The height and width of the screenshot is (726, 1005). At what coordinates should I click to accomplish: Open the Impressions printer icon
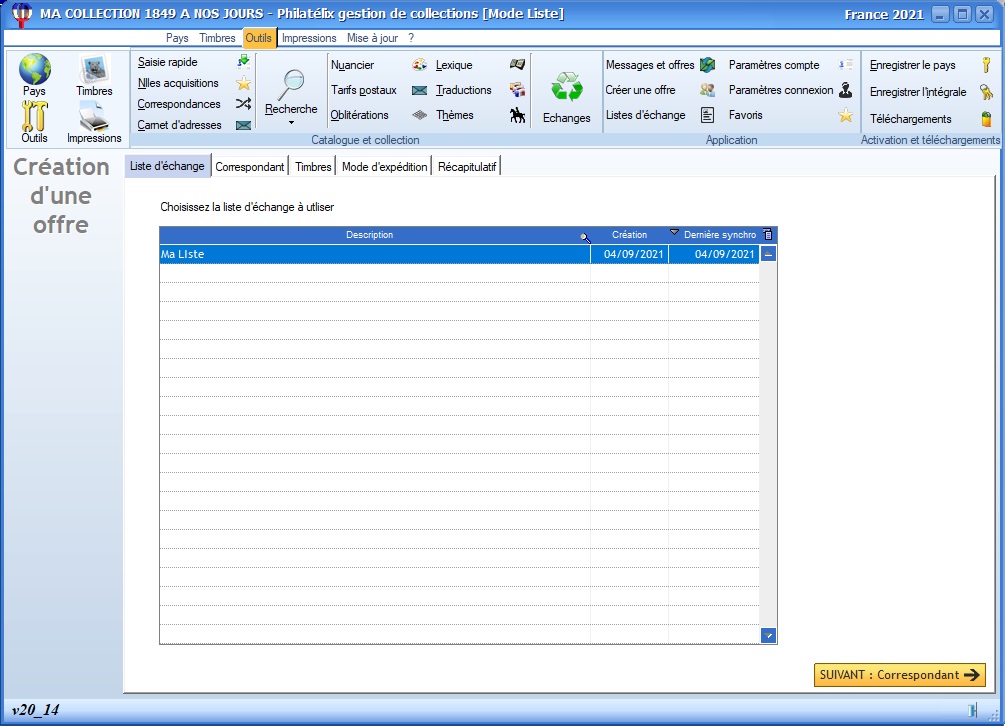pyautogui.click(x=94, y=117)
